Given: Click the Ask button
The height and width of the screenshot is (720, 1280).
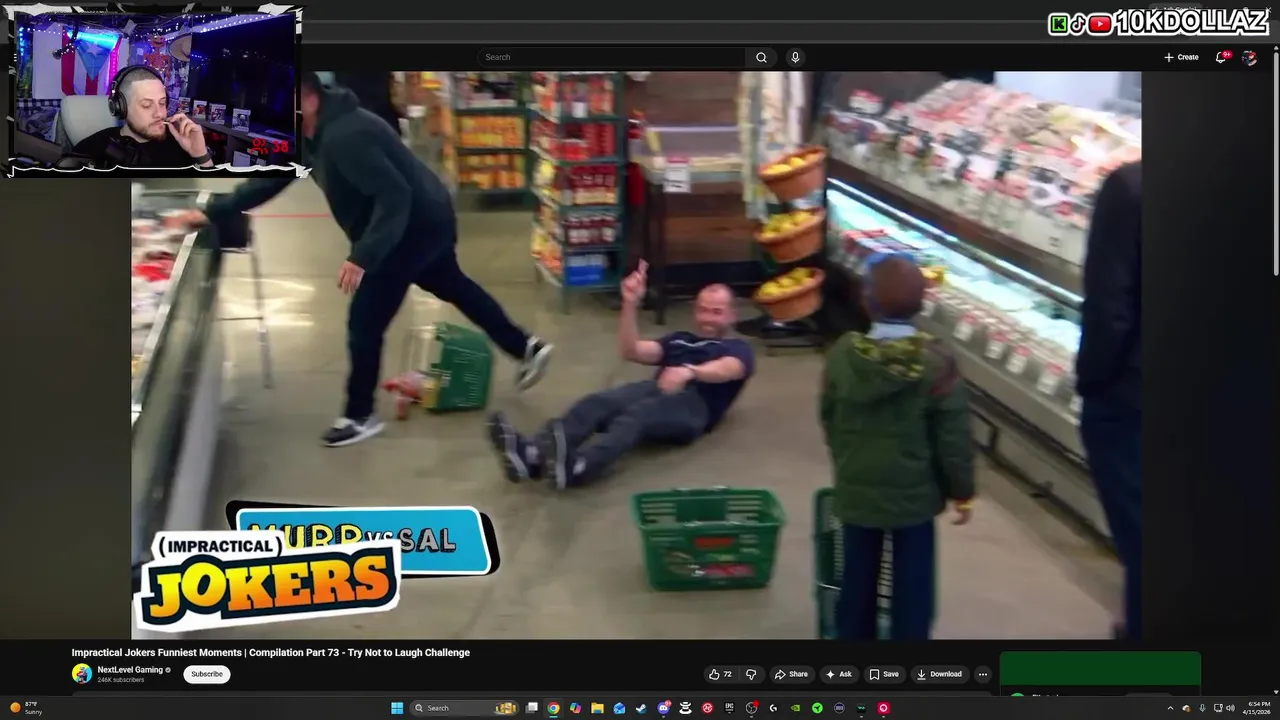Looking at the screenshot, I should (838, 674).
